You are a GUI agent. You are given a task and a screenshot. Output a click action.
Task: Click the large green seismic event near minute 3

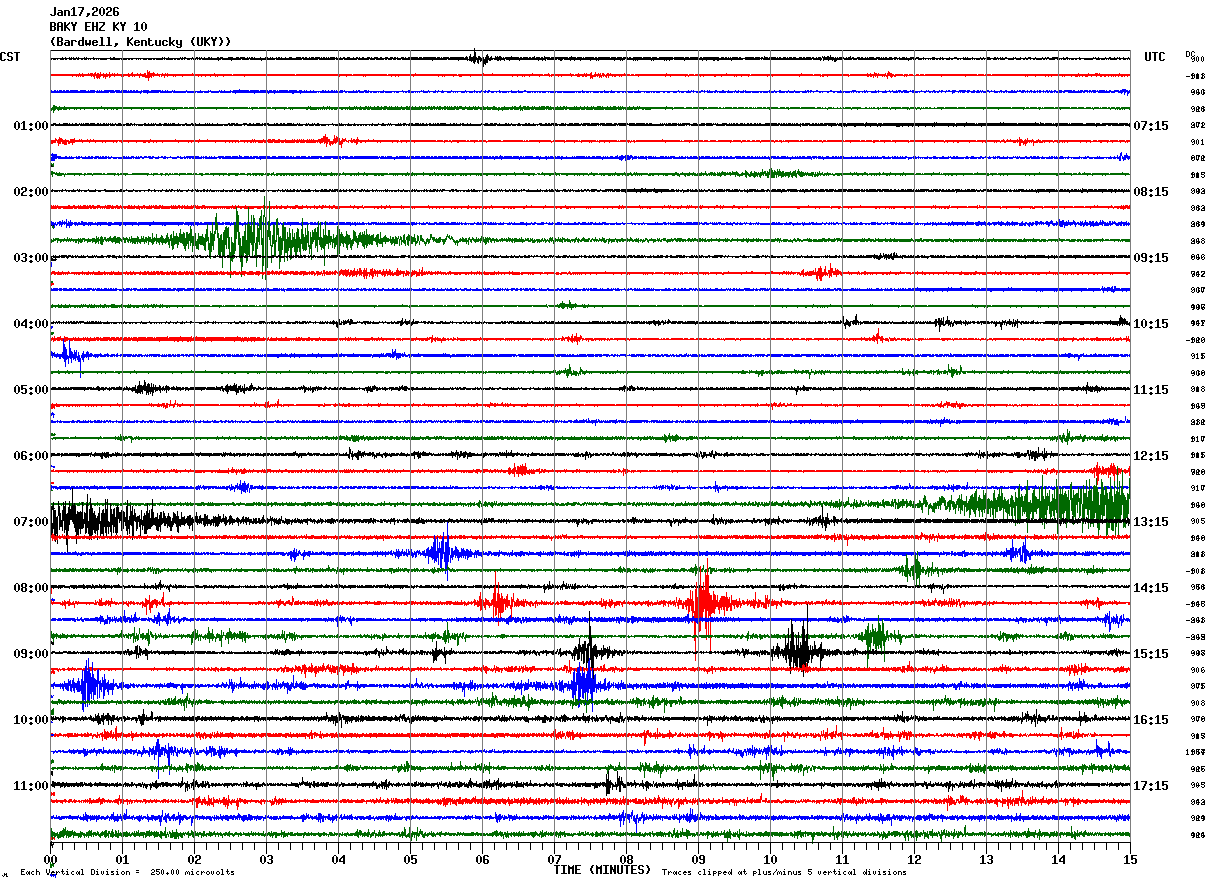(x=260, y=239)
